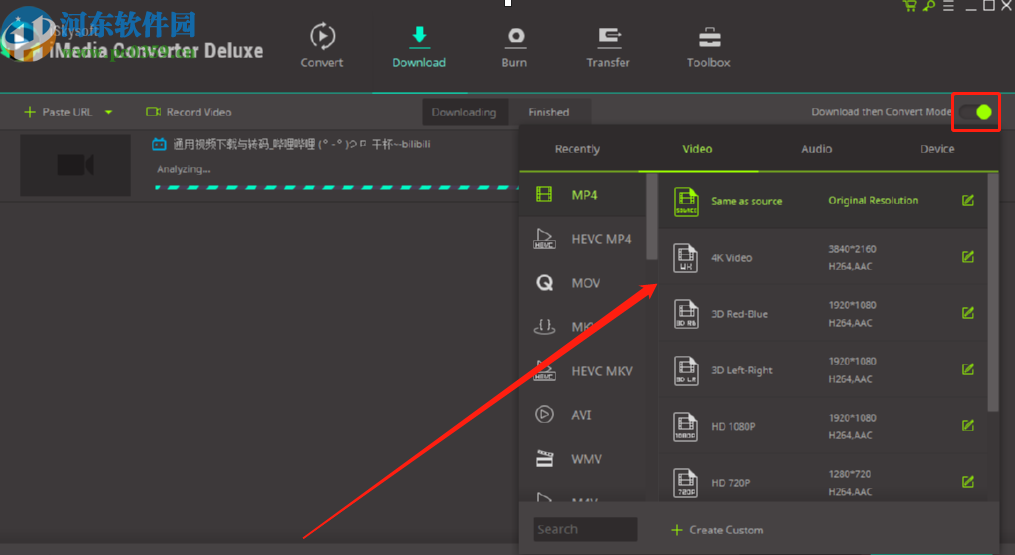The width and height of the screenshot is (1015, 555).
Task: Select 4K Video preset
Action: click(x=823, y=257)
